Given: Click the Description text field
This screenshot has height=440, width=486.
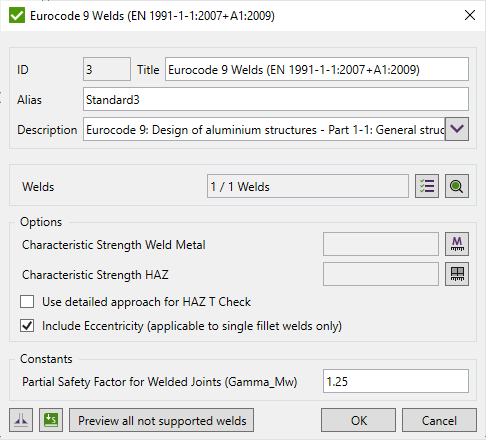Looking at the screenshot, I should coord(264,129).
